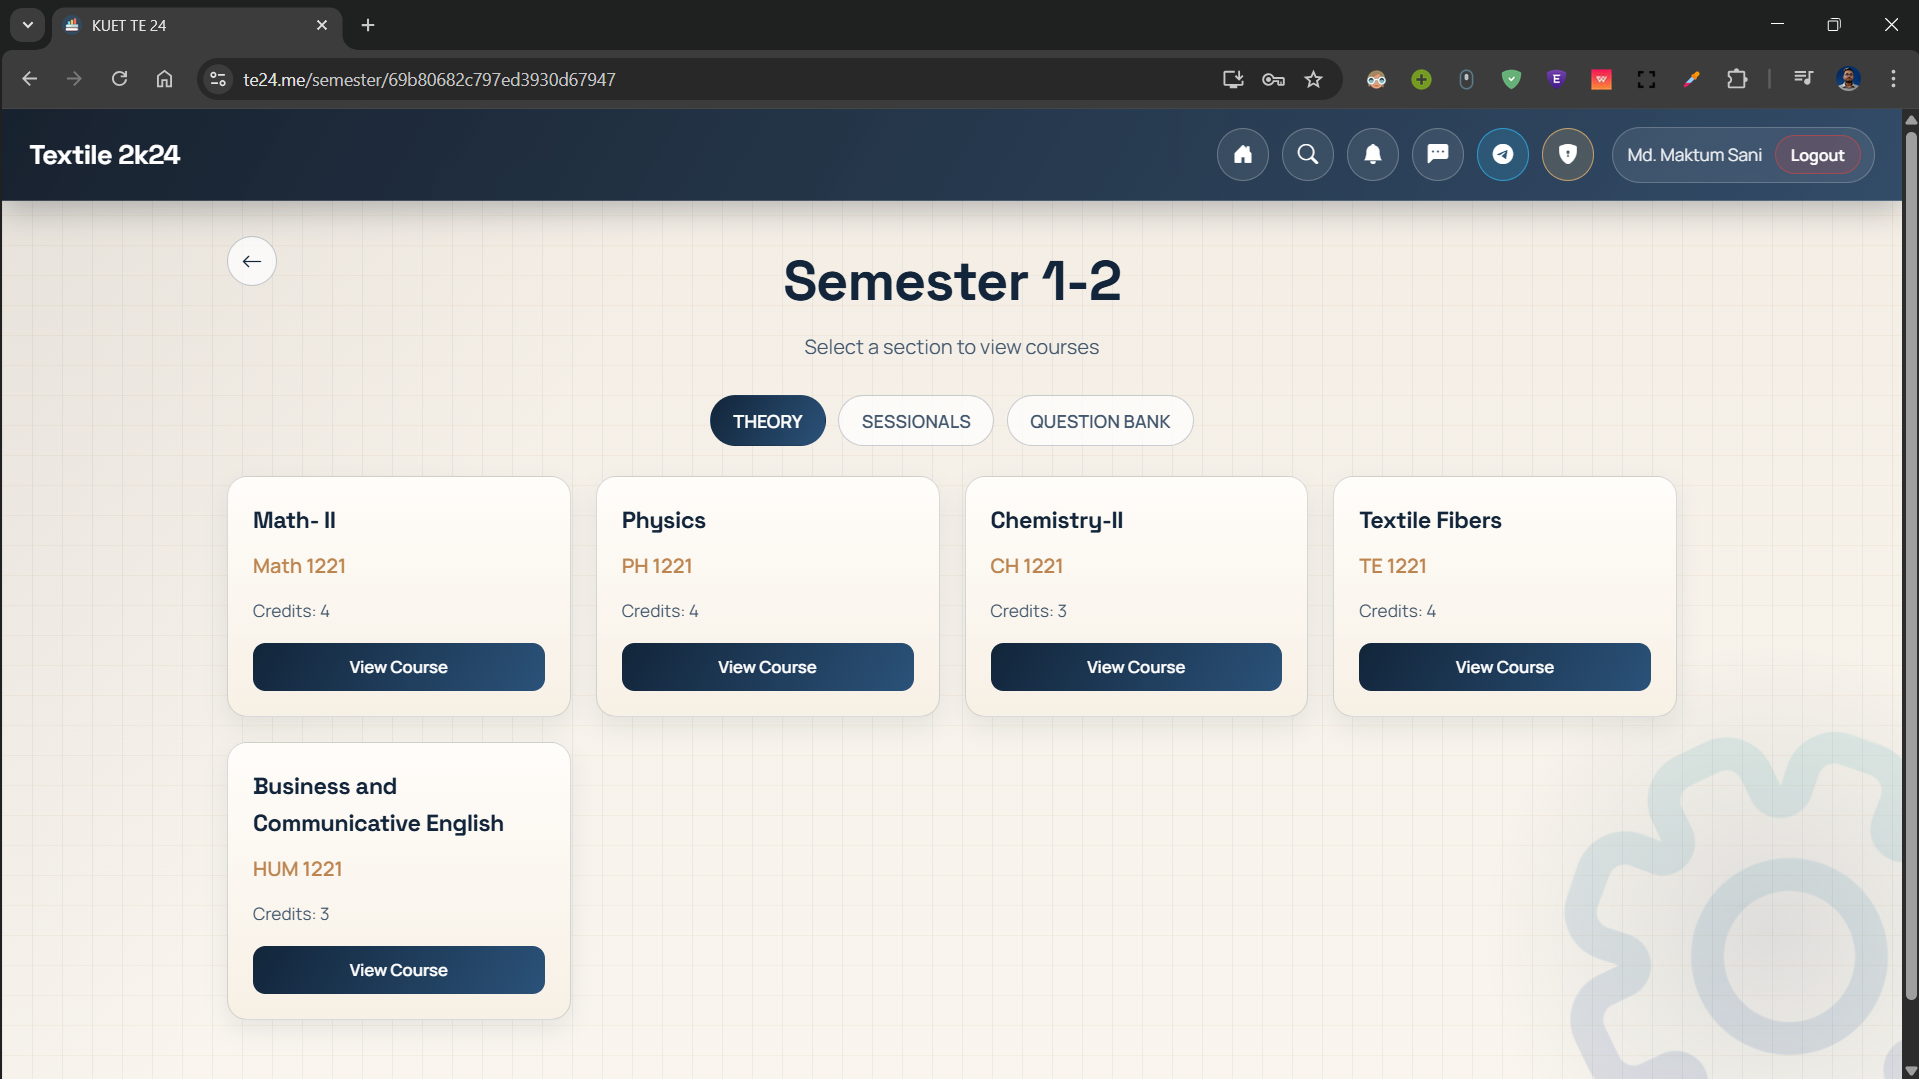Open the security shield icon in the navbar

[x=1567, y=154]
